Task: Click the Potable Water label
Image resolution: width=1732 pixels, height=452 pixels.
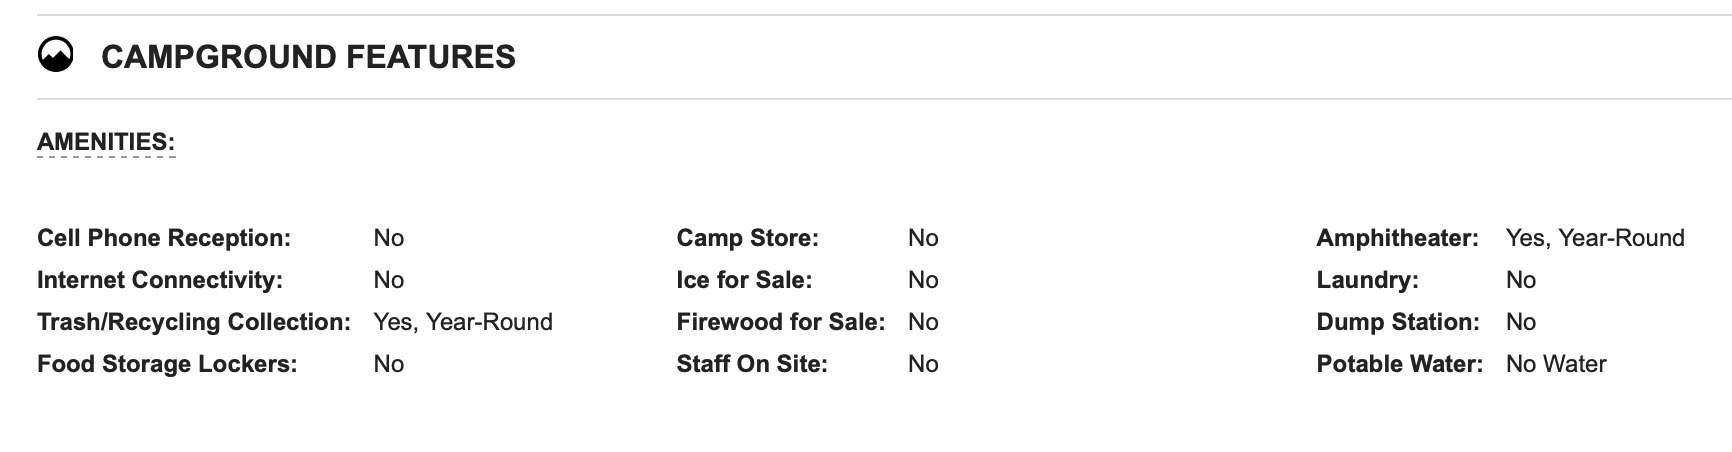Action: coord(1400,364)
